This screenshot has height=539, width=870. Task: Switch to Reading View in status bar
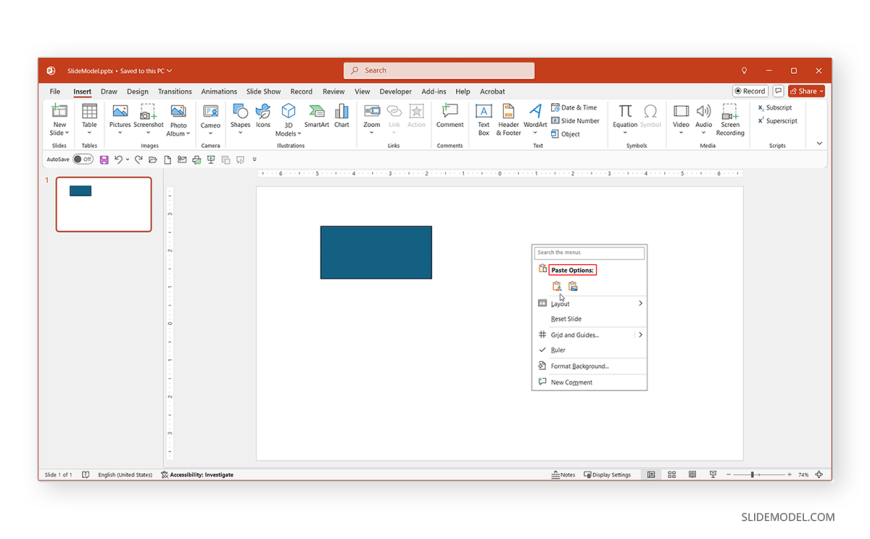[692, 475]
